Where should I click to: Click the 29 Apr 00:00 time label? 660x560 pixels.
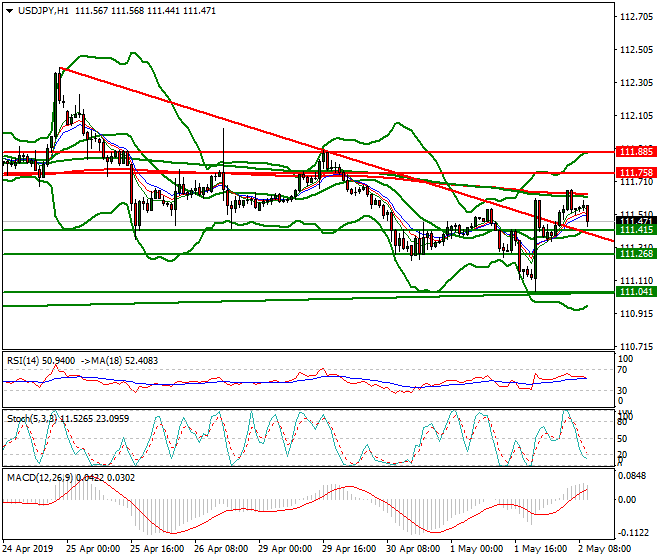[x=285, y=549]
